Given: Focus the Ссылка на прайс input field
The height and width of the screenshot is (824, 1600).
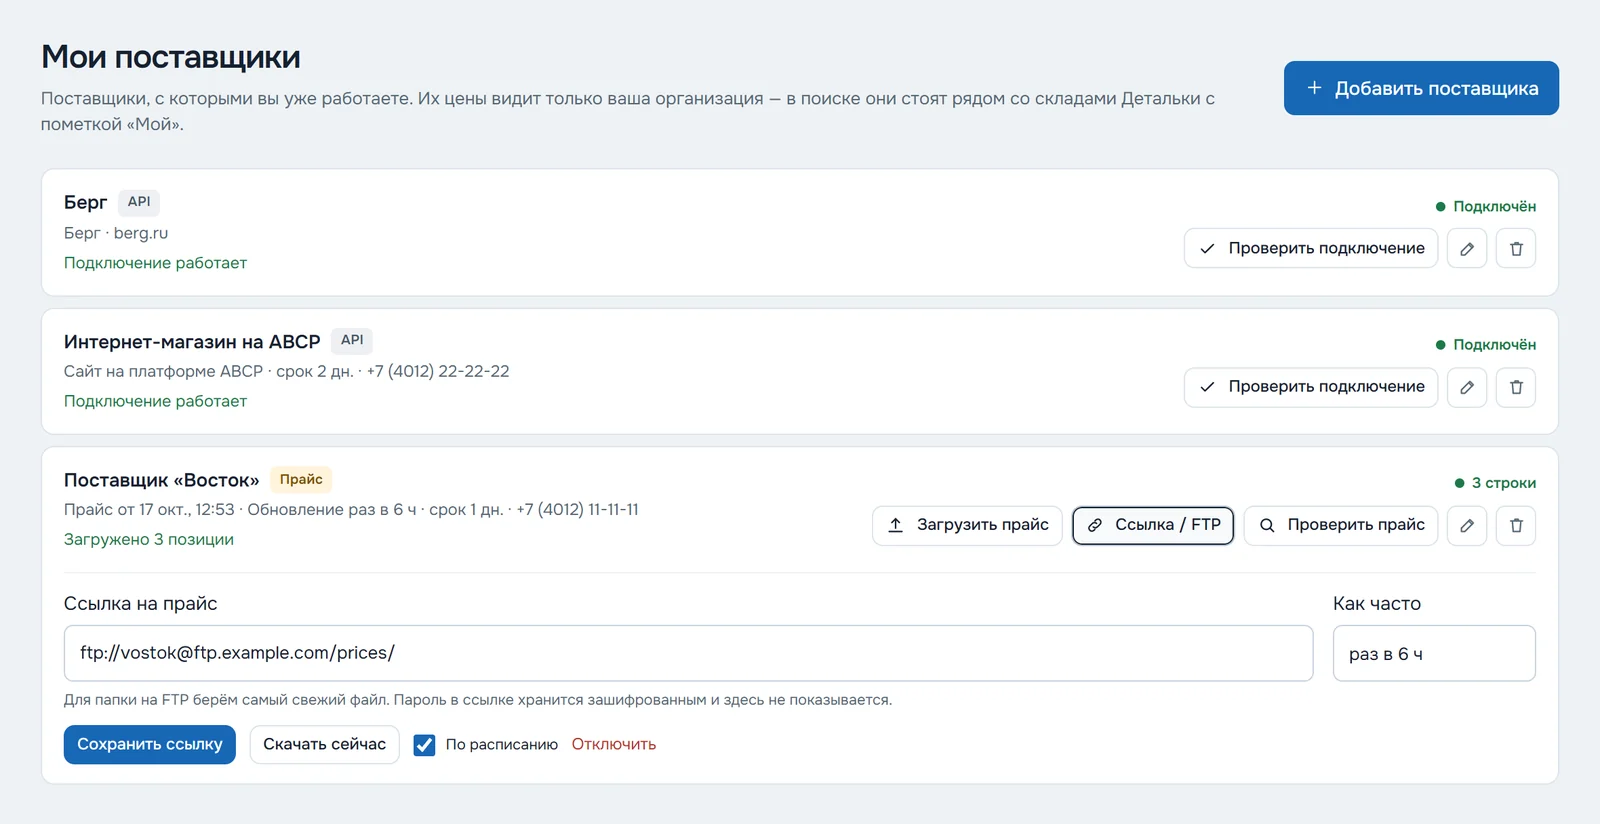Looking at the screenshot, I should click(x=688, y=653).
